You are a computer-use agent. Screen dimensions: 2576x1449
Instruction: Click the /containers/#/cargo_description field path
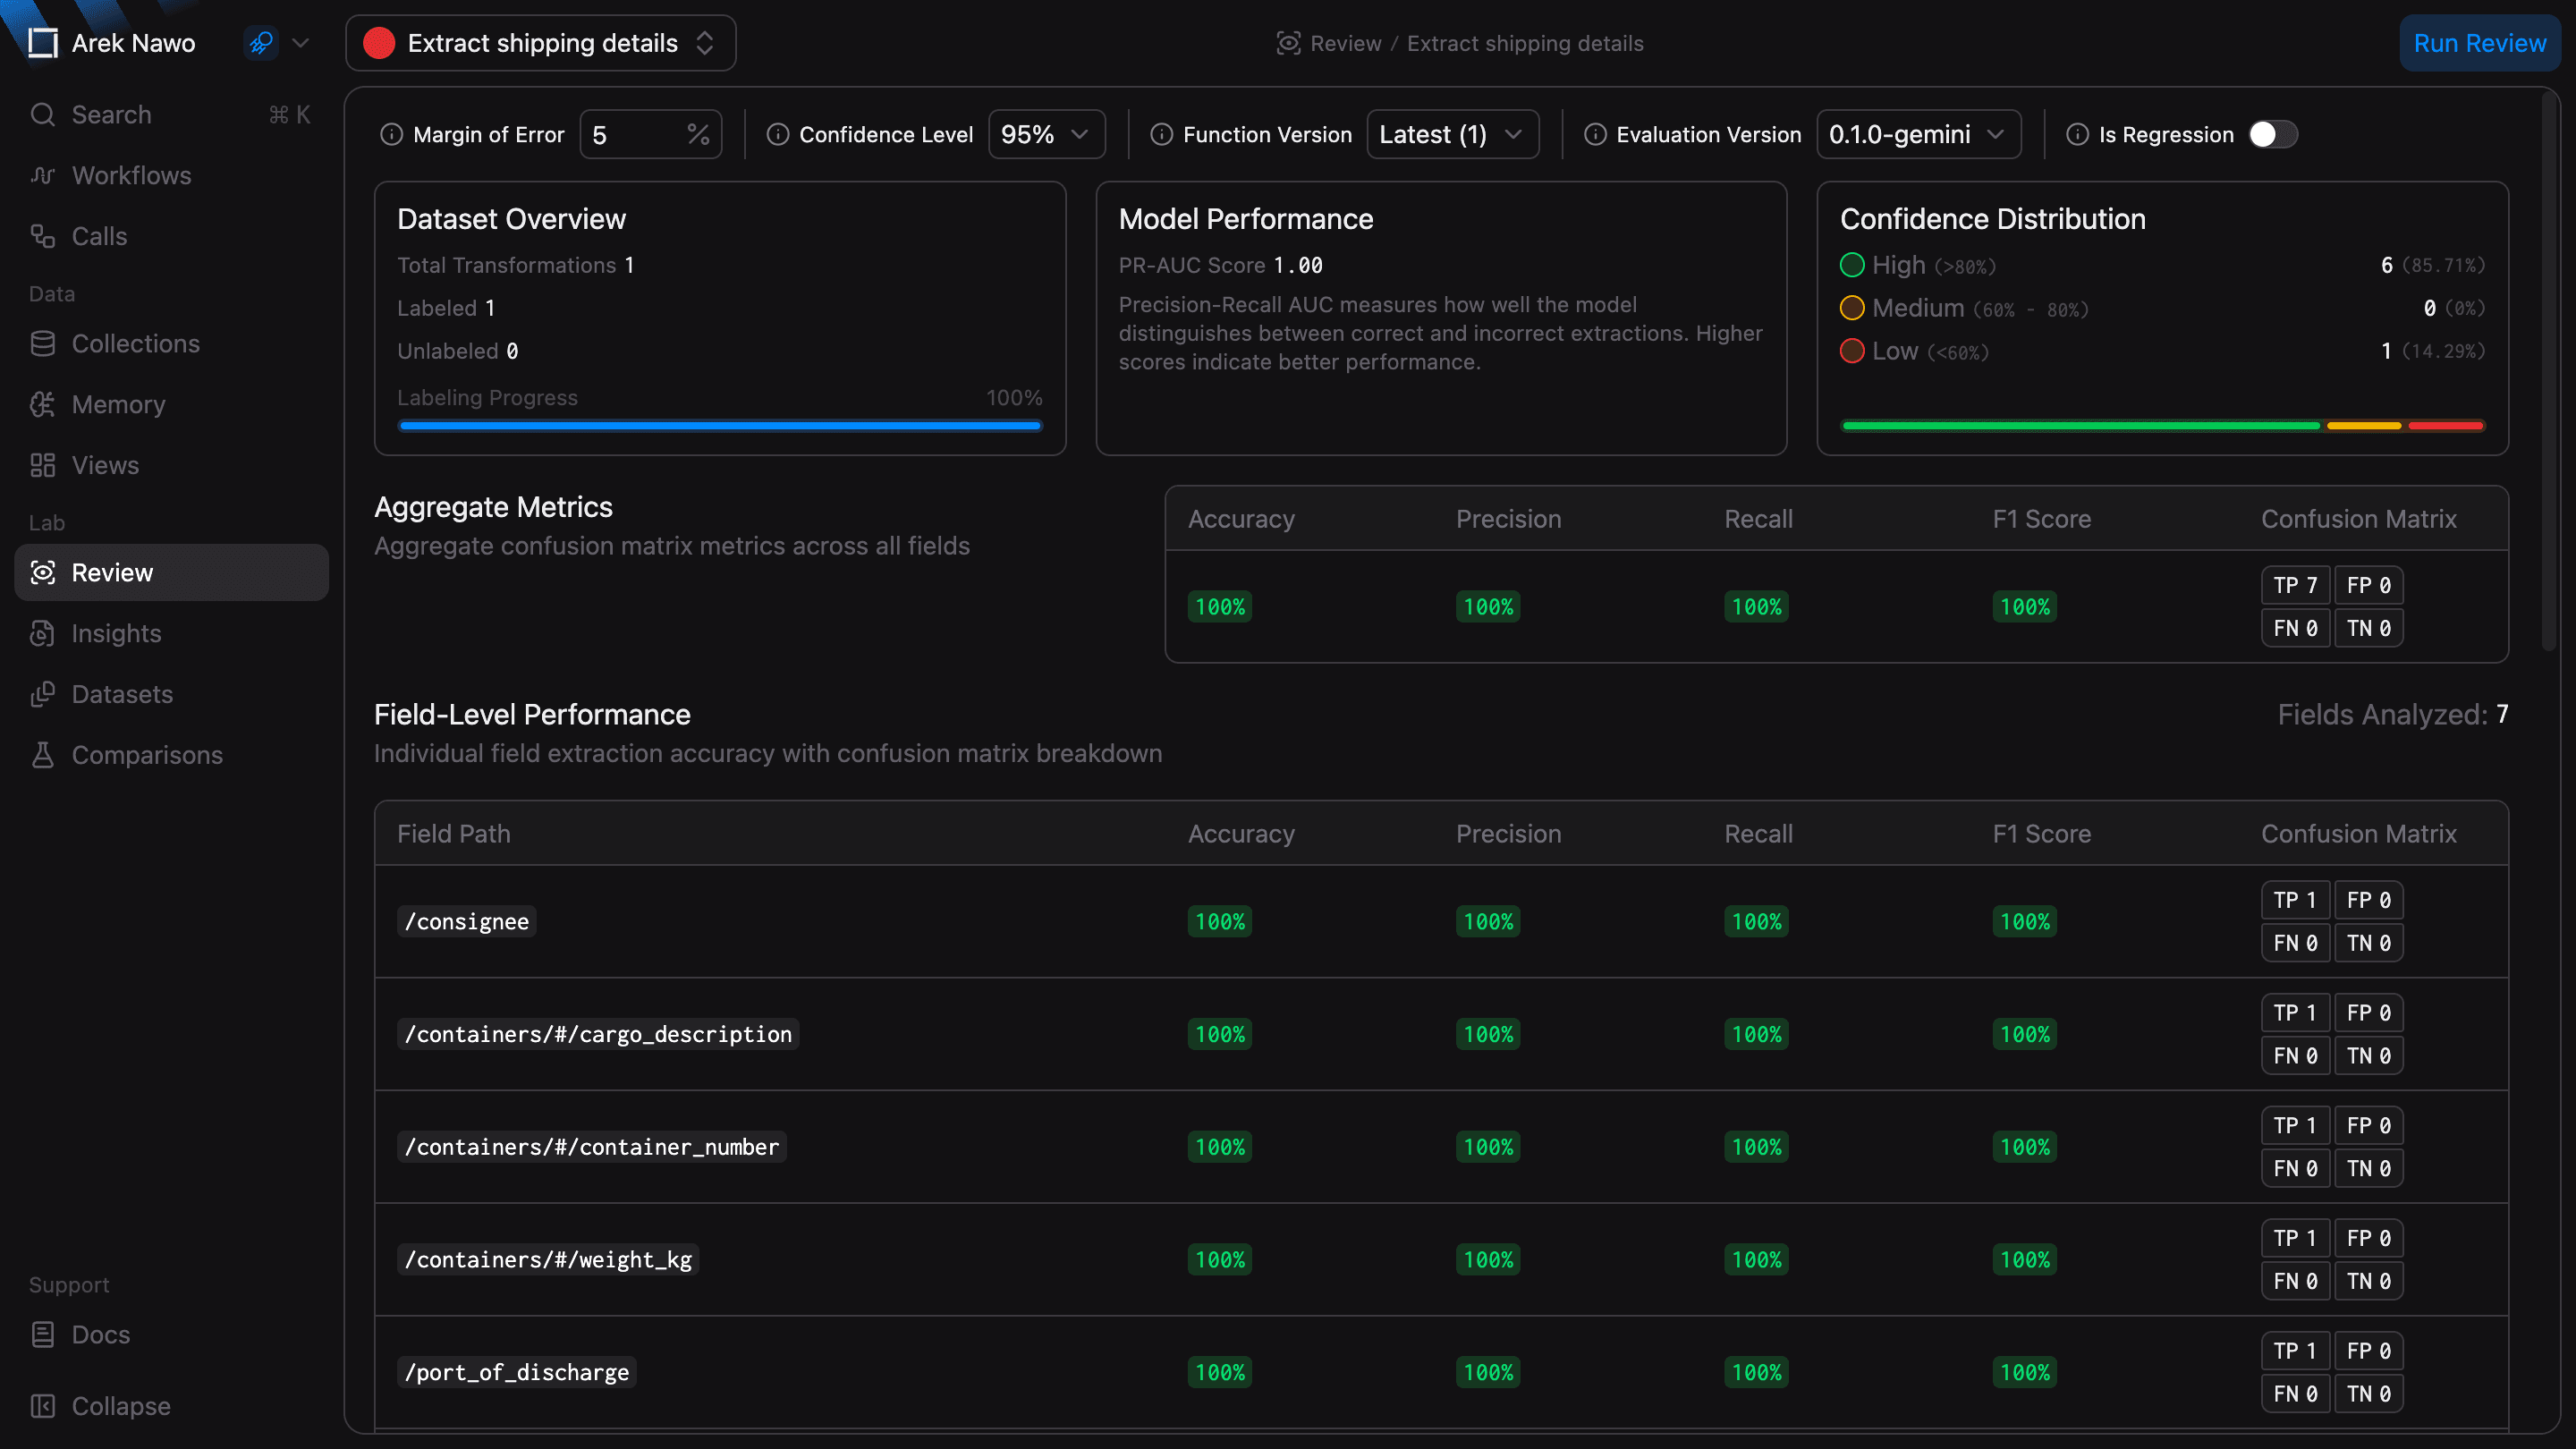coord(598,1035)
